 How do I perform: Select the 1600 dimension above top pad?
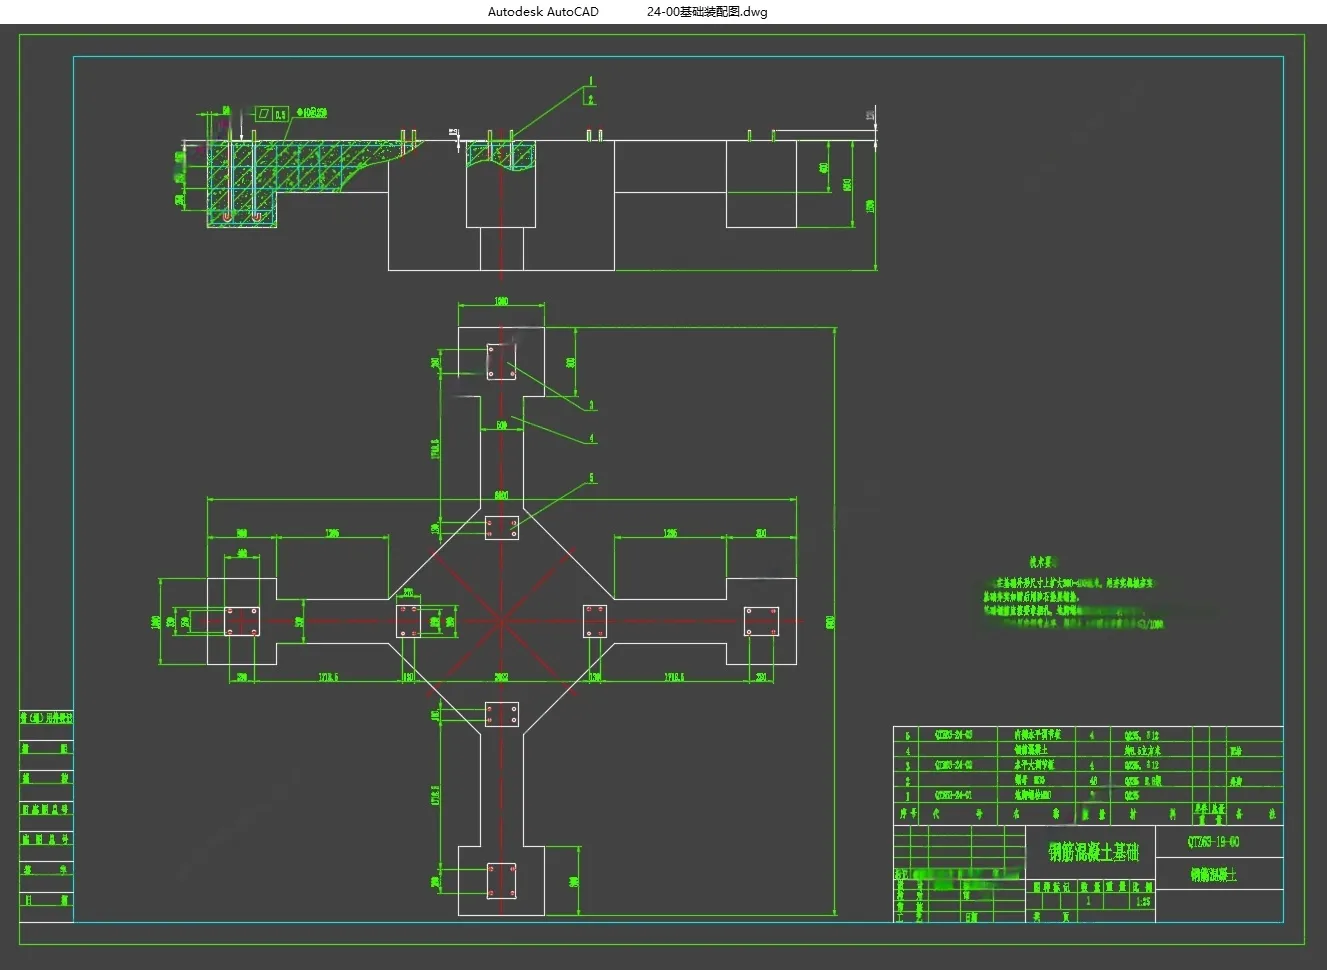tap(501, 300)
